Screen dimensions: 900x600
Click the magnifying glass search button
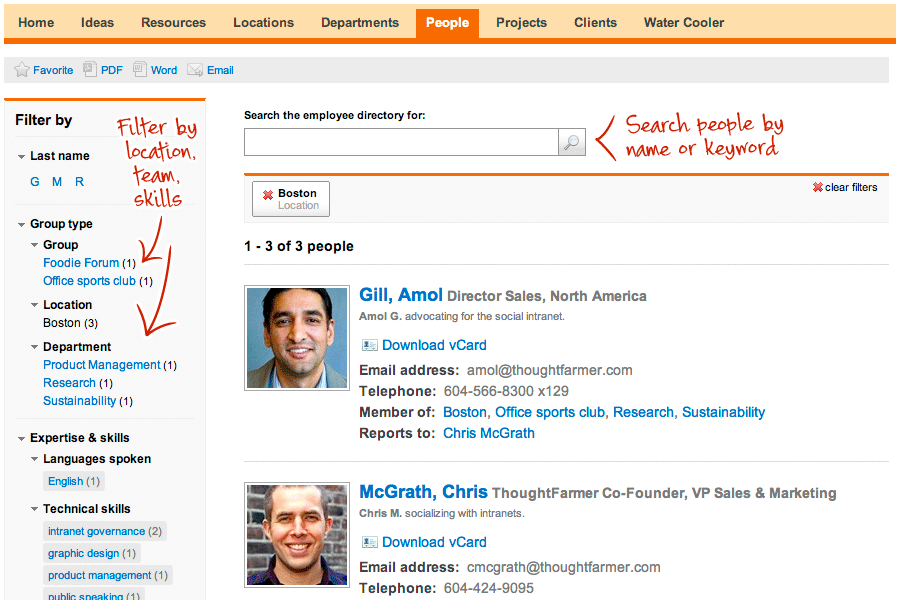click(571, 142)
